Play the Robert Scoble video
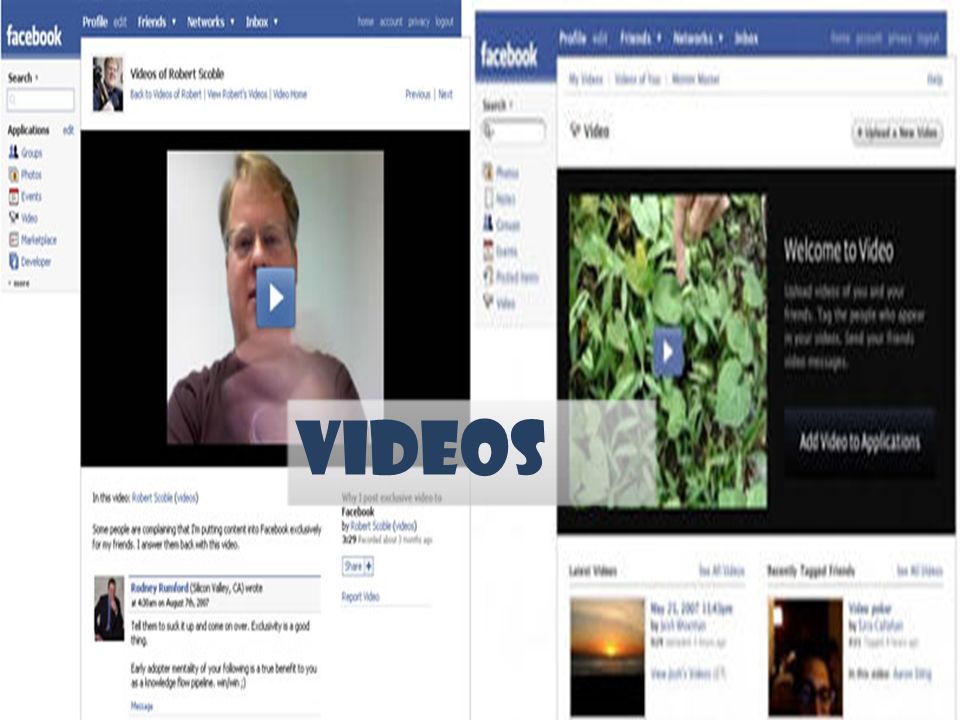 click(276, 298)
